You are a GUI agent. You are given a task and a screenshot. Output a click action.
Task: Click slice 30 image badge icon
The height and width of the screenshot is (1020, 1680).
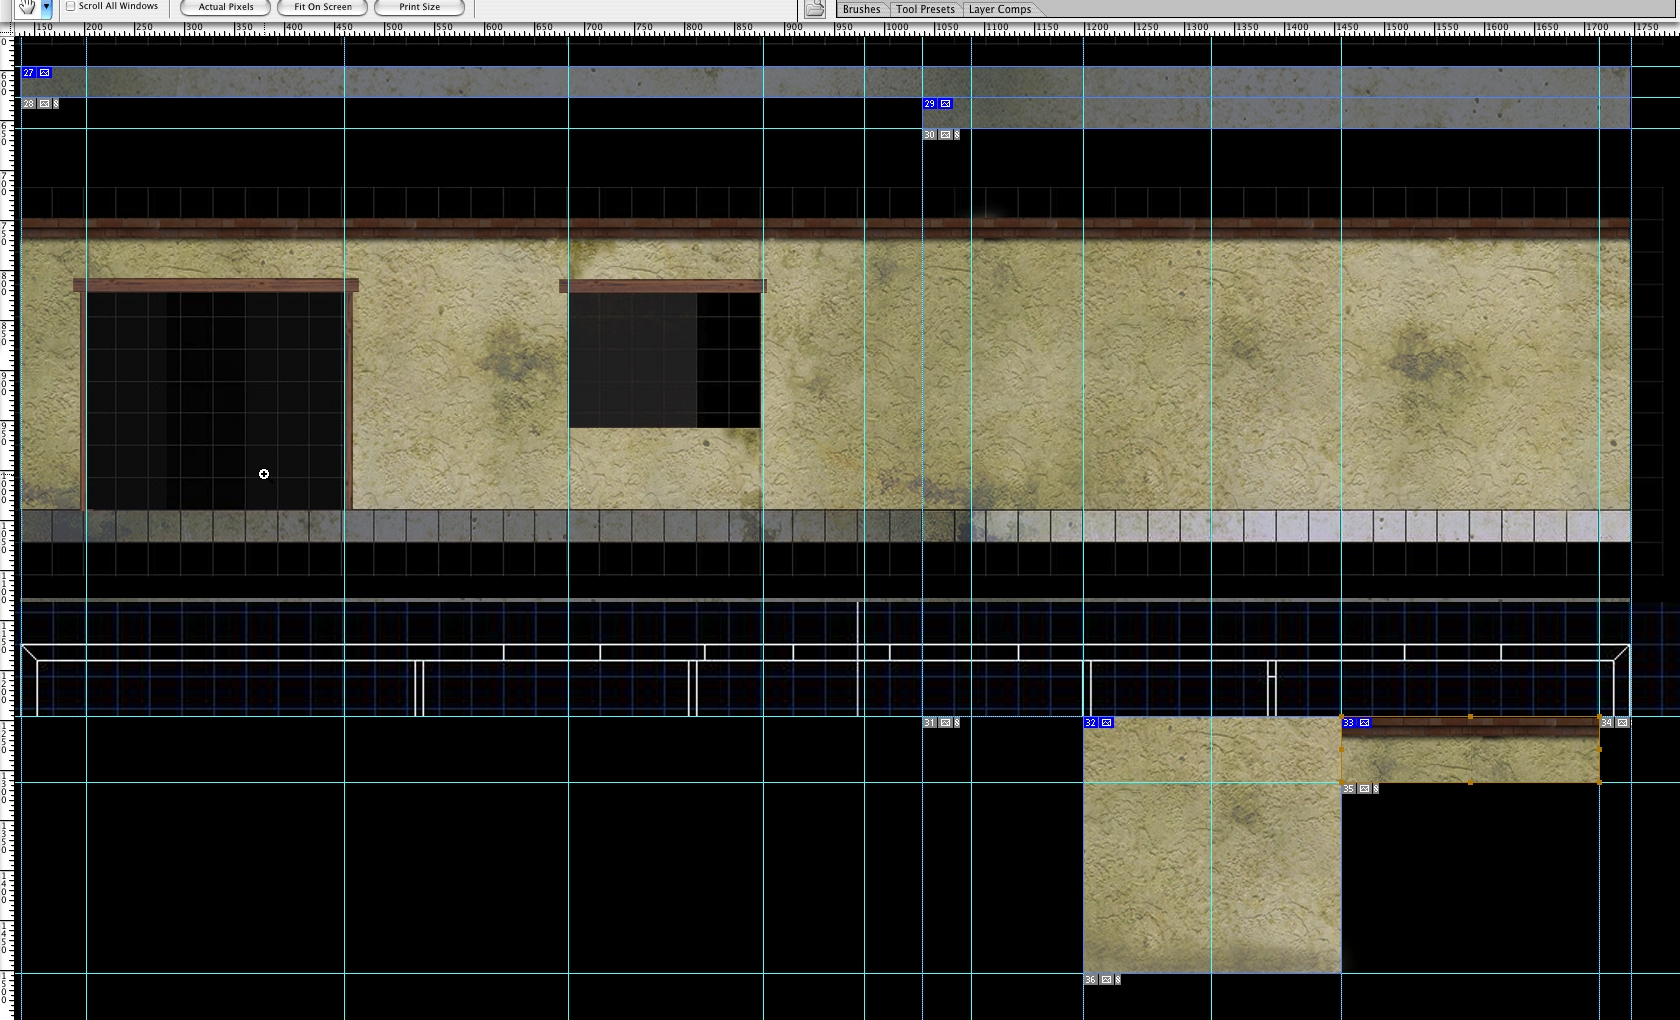(x=945, y=135)
